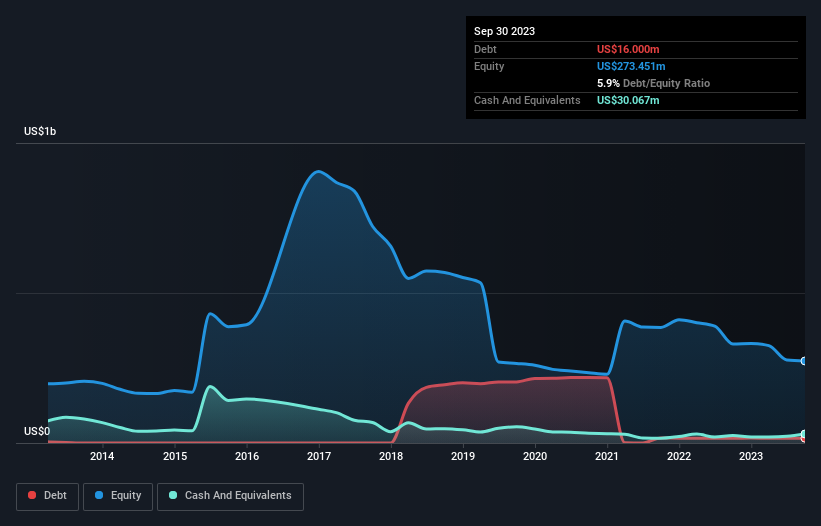This screenshot has height=526, width=821.
Task: Click the 2015 x-axis label
Action: click(x=175, y=456)
